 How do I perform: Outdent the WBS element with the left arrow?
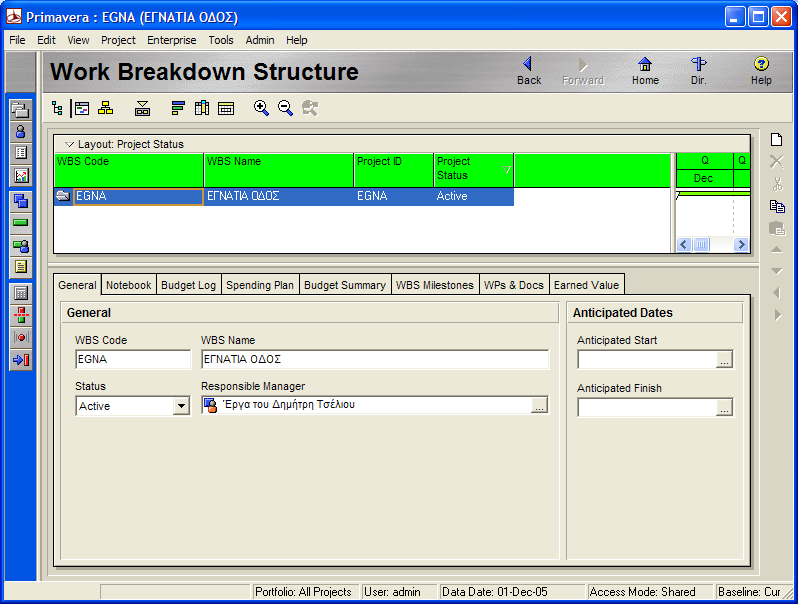pos(777,293)
